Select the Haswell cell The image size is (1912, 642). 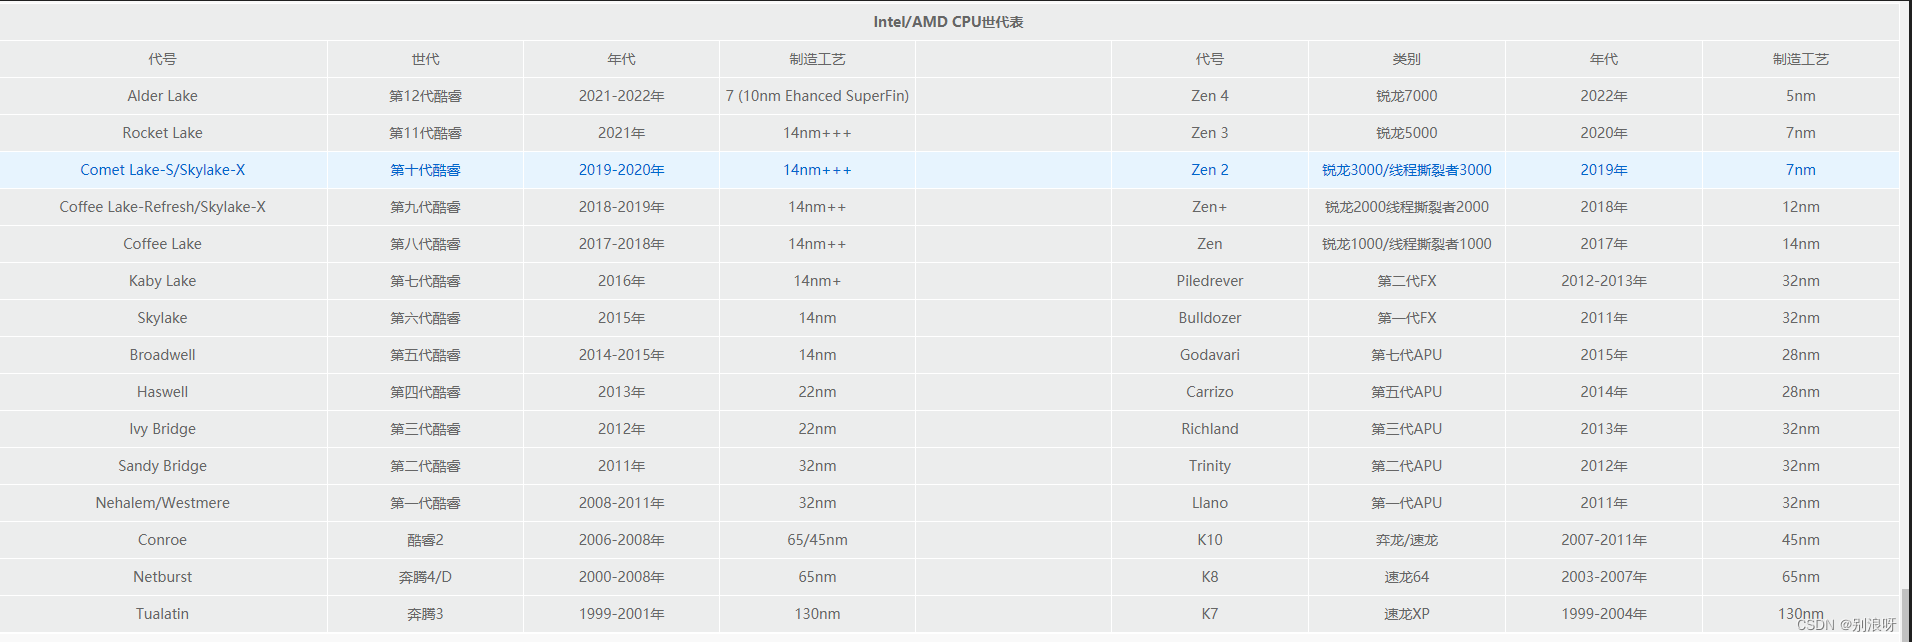click(162, 392)
